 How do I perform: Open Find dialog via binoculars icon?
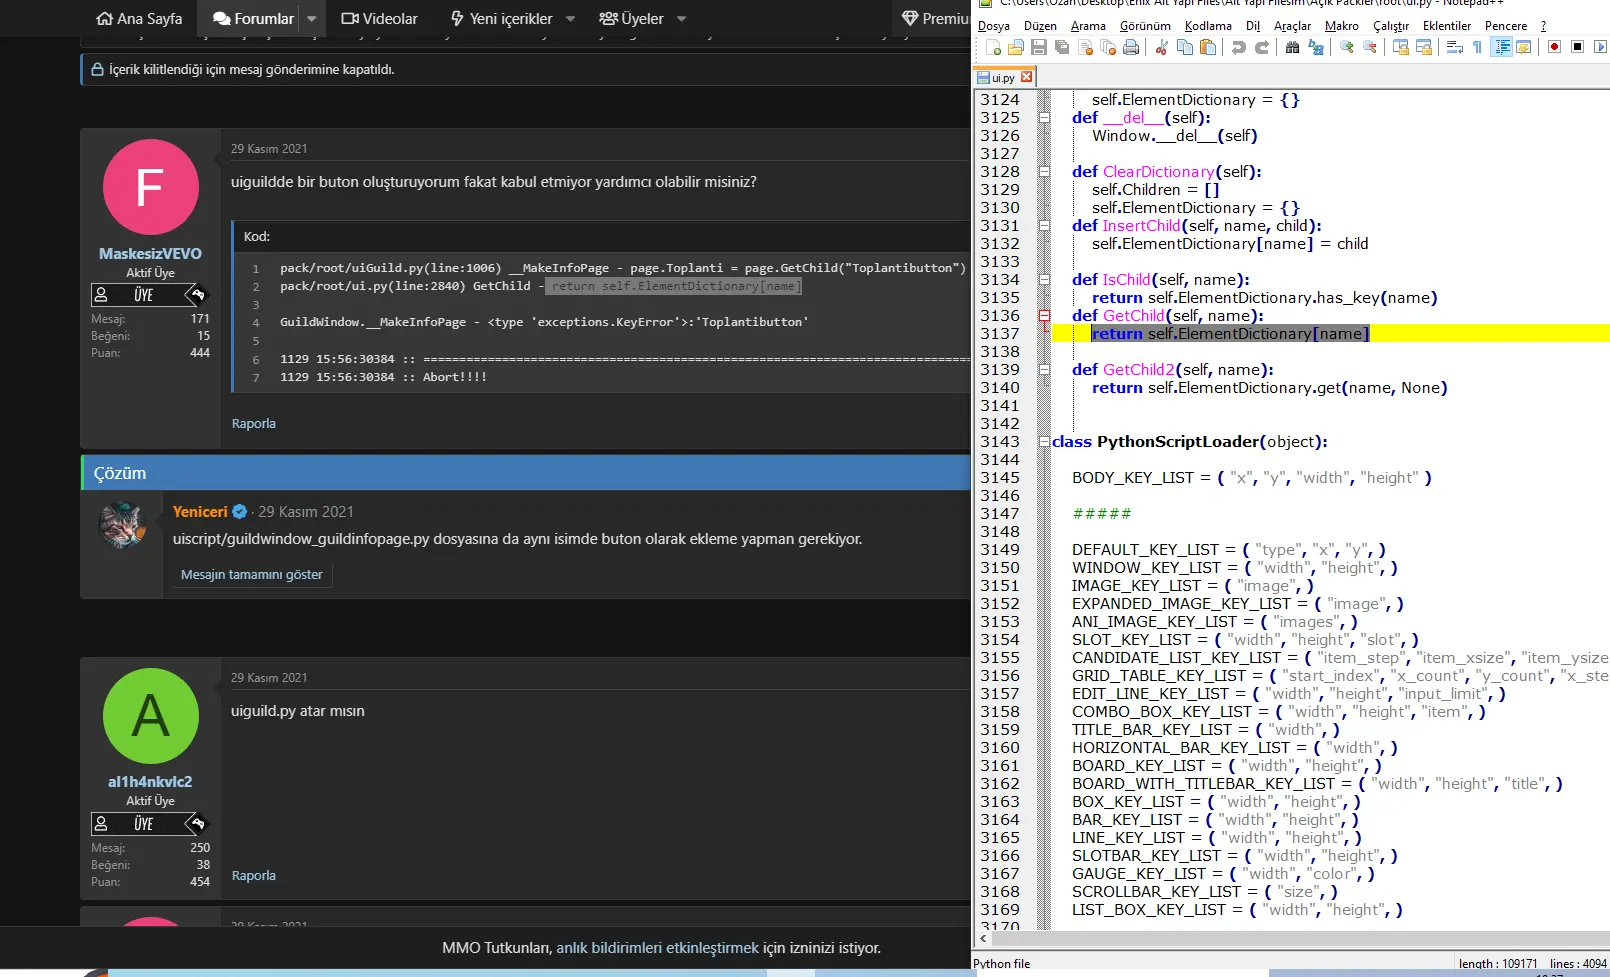click(1291, 47)
